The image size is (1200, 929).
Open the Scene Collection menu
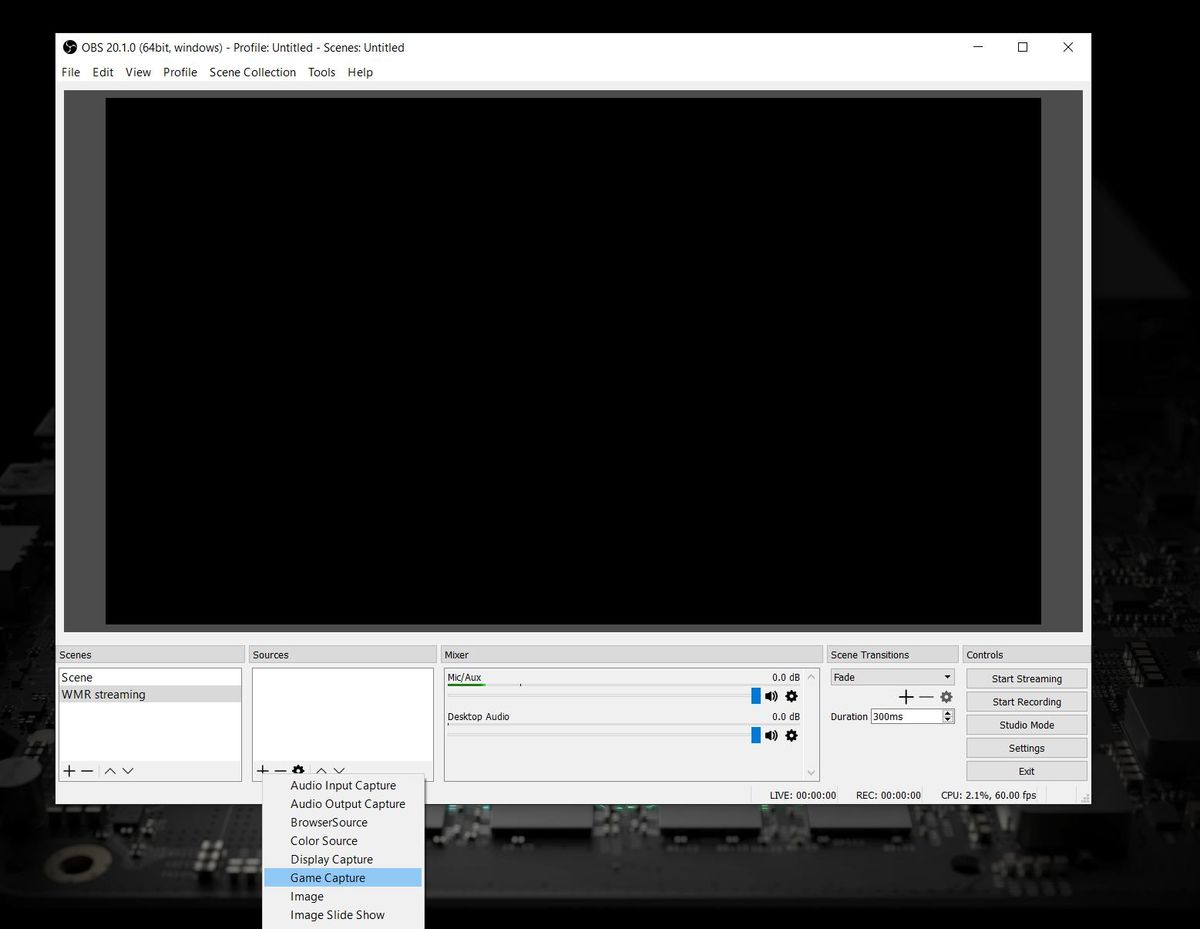coord(252,72)
